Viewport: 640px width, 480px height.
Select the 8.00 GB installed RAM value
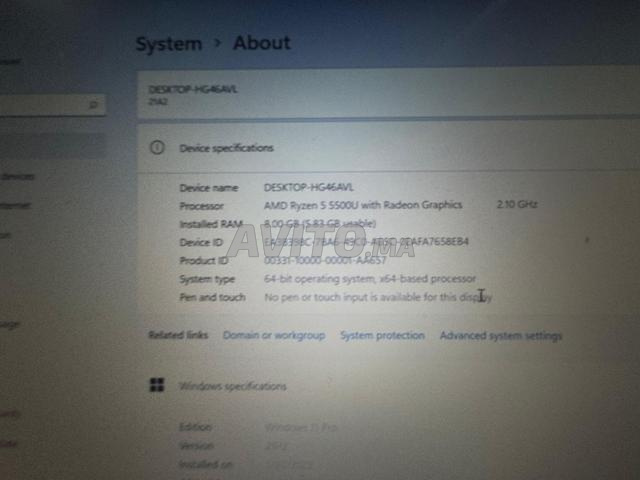[320, 224]
